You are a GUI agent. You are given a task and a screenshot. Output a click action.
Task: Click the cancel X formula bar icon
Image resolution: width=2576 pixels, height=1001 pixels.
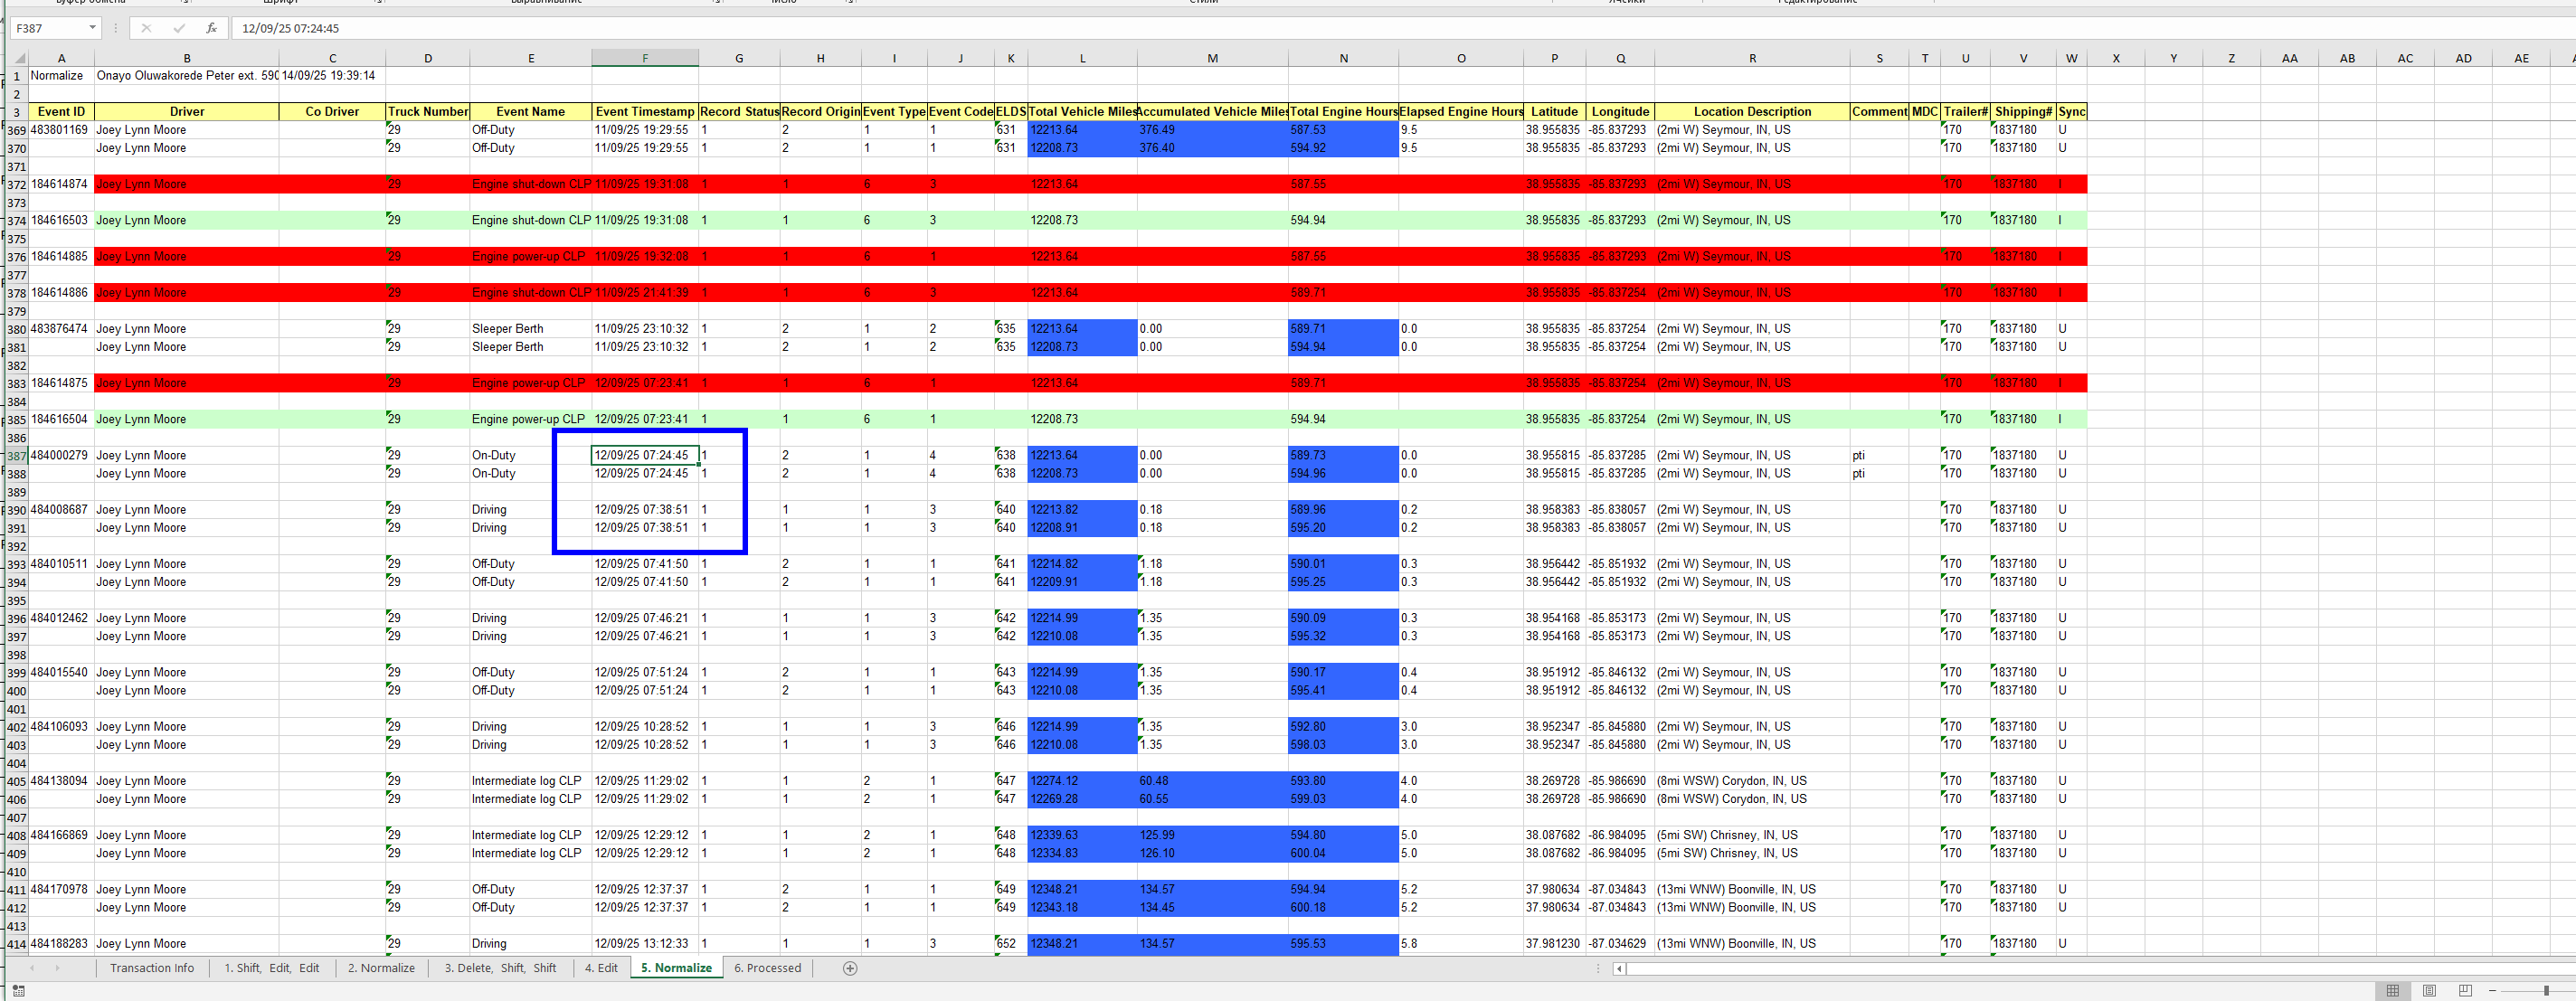point(146,28)
